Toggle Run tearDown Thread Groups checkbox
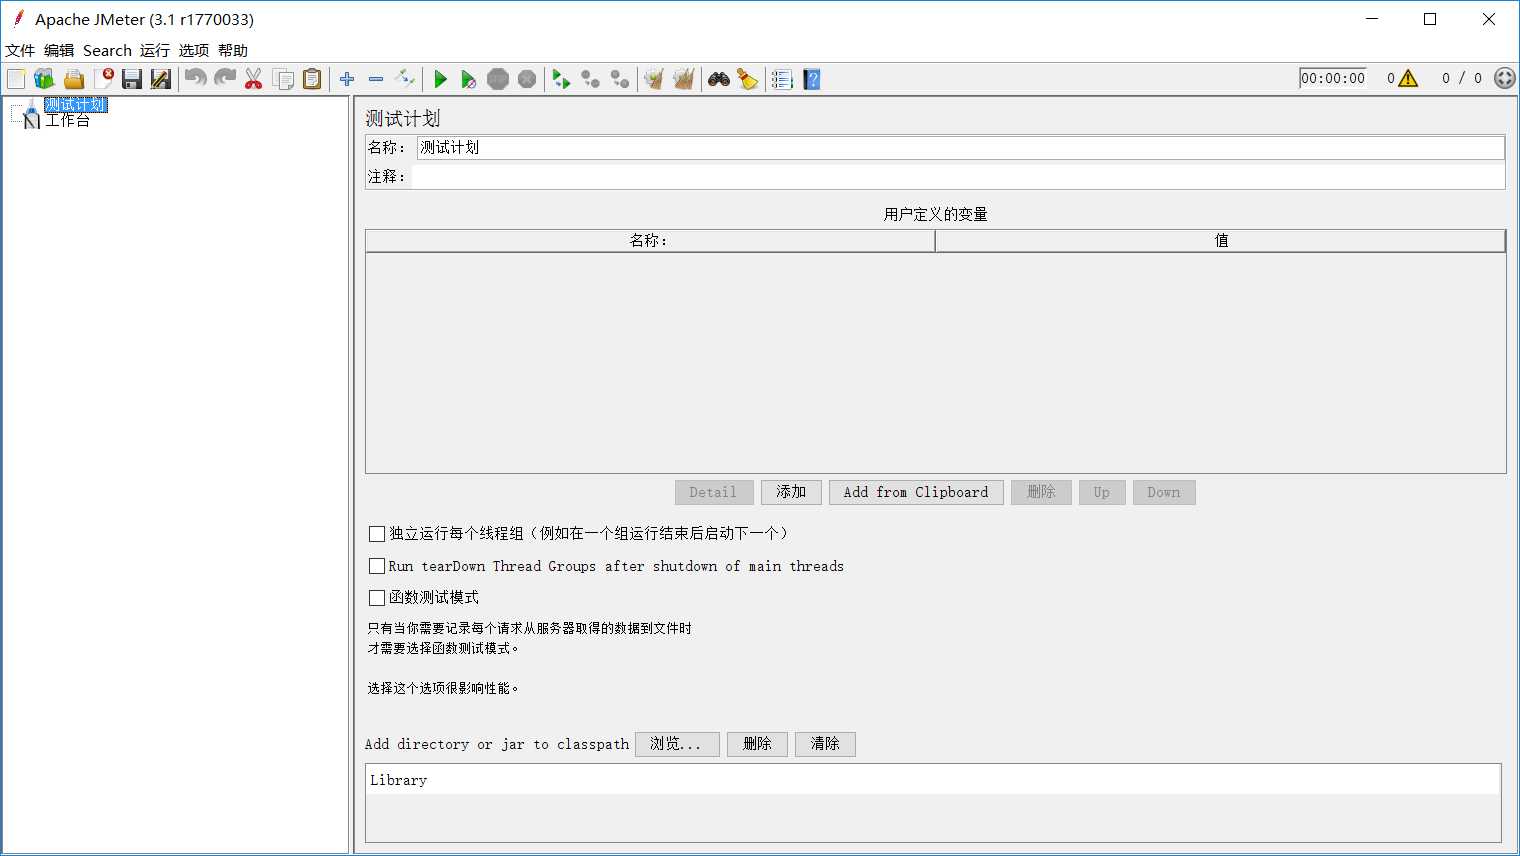Viewport: 1520px width, 856px height. click(x=377, y=566)
